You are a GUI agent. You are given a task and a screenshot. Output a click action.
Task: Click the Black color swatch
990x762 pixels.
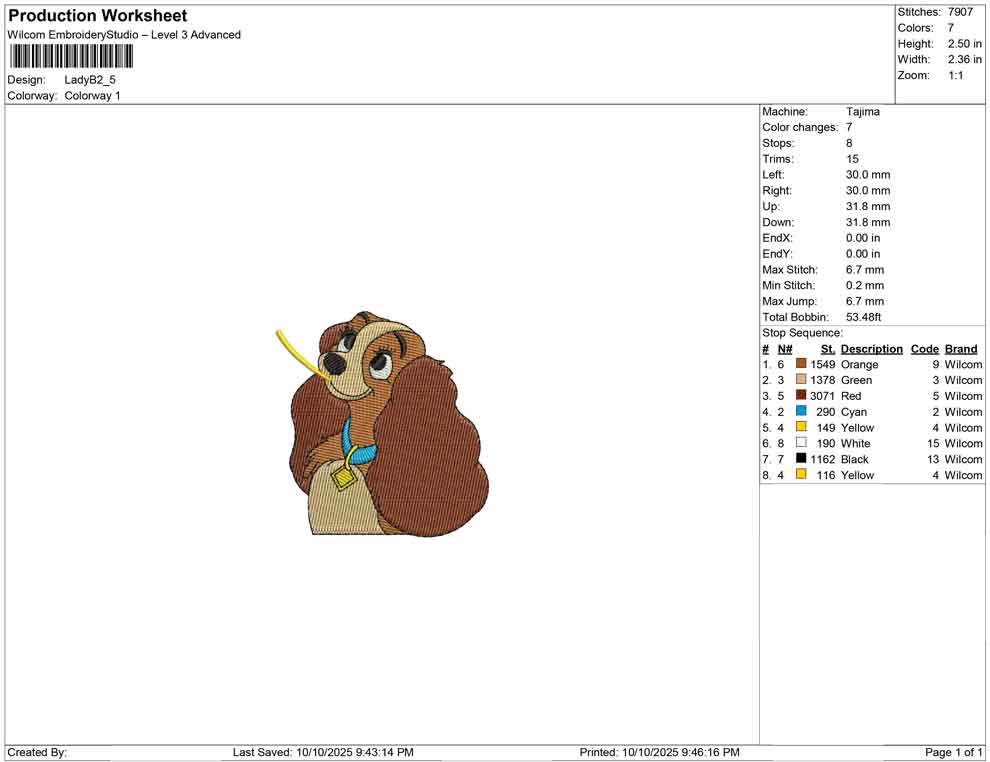[801, 458]
